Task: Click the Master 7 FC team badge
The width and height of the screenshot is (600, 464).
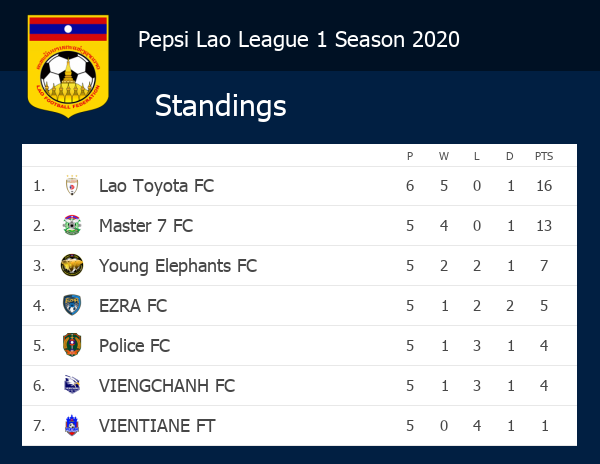Action: click(72, 225)
